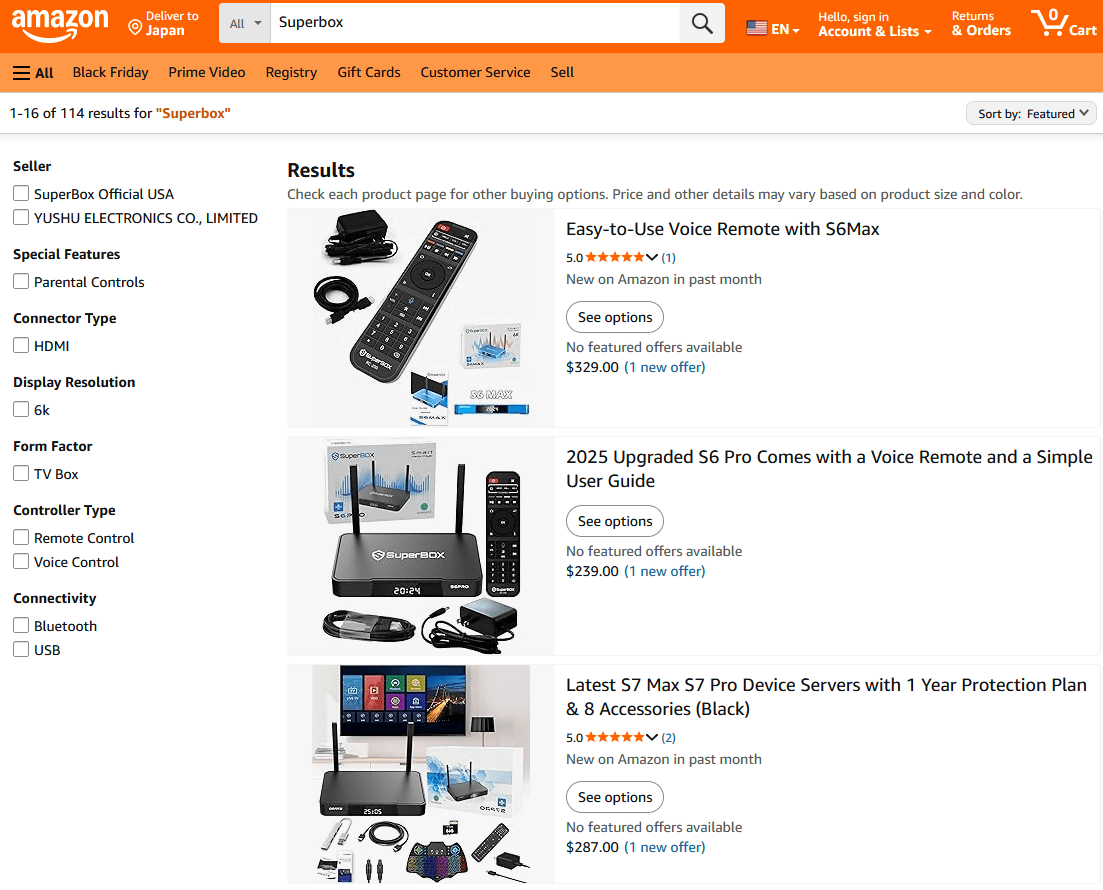This screenshot has width=1103, height=890.
Task: Expand the search category All dropdown
Action: (x=245, y=23)
